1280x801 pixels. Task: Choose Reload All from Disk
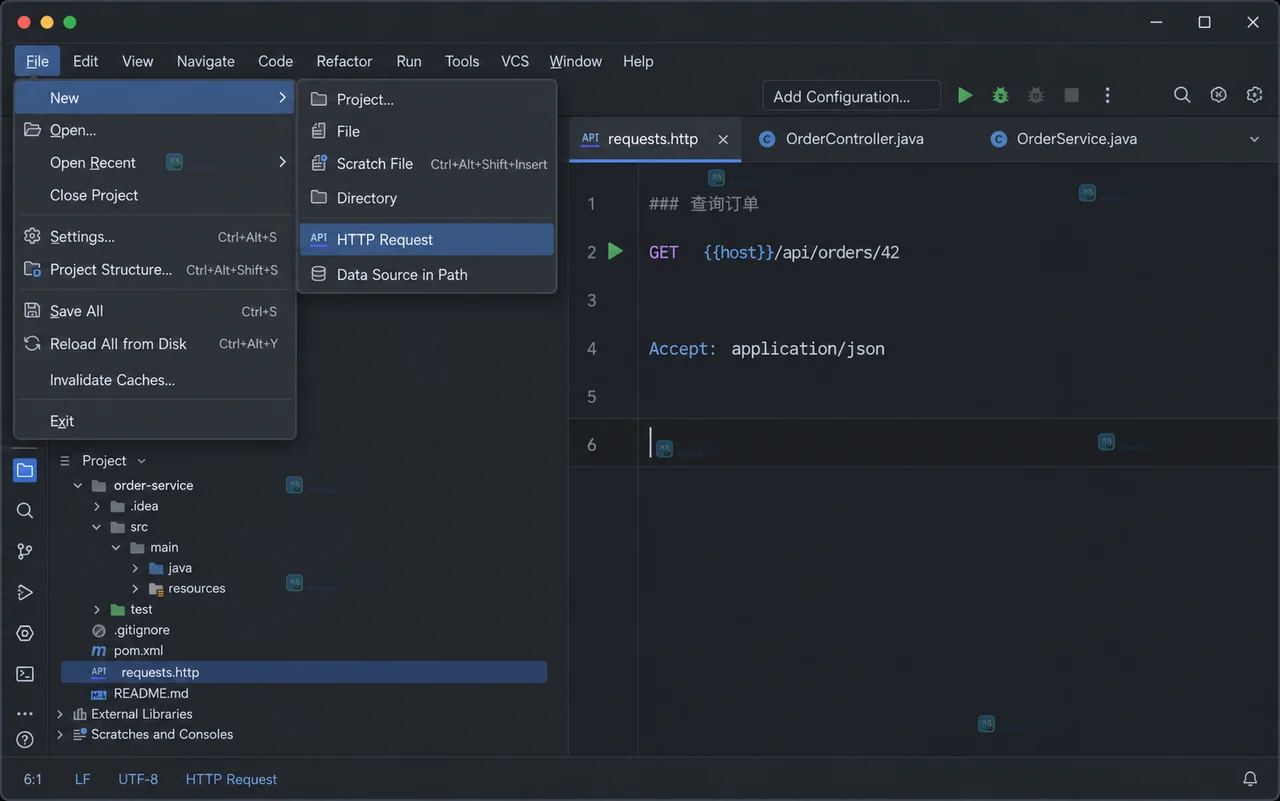(155, 344)
